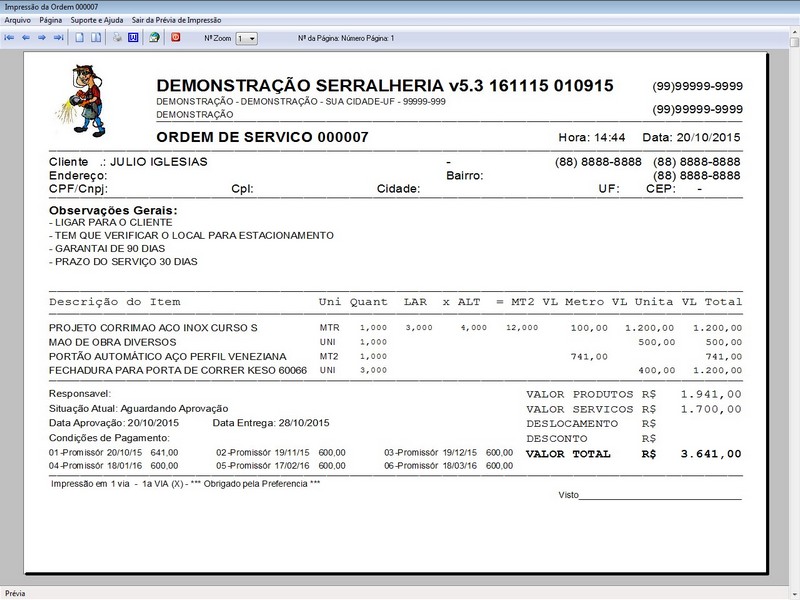Screen dimensions: 800x600
Task: Export the order to Word using W icon
Action: 135,37
